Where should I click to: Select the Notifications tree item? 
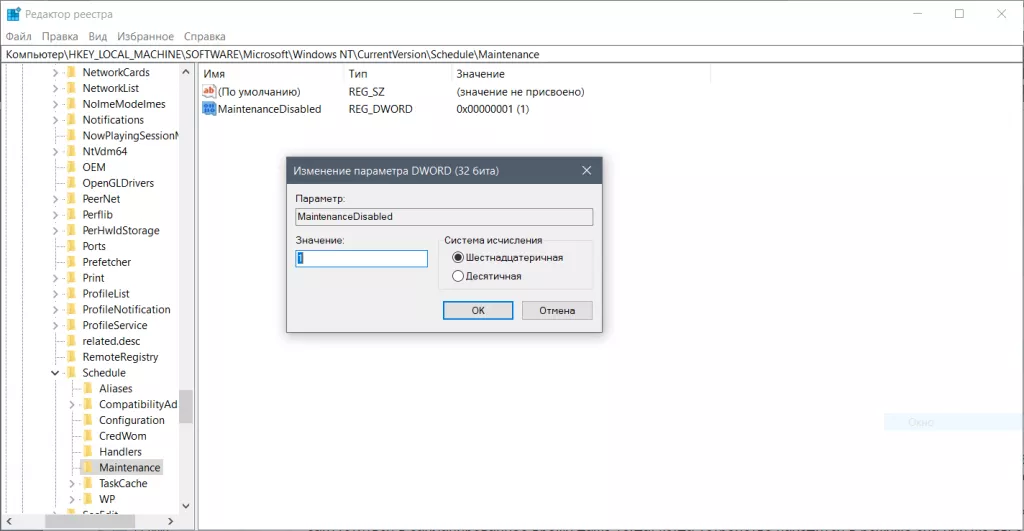coord(113,120)
